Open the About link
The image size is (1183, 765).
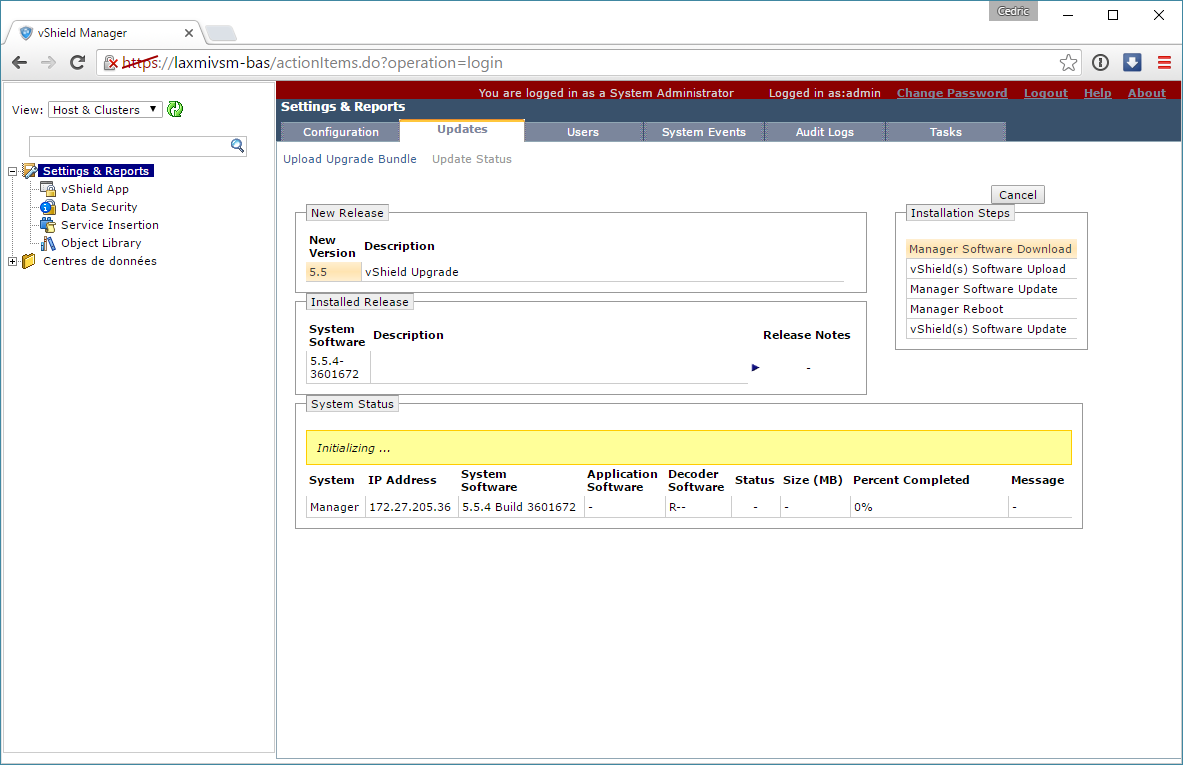[1147, 93]
